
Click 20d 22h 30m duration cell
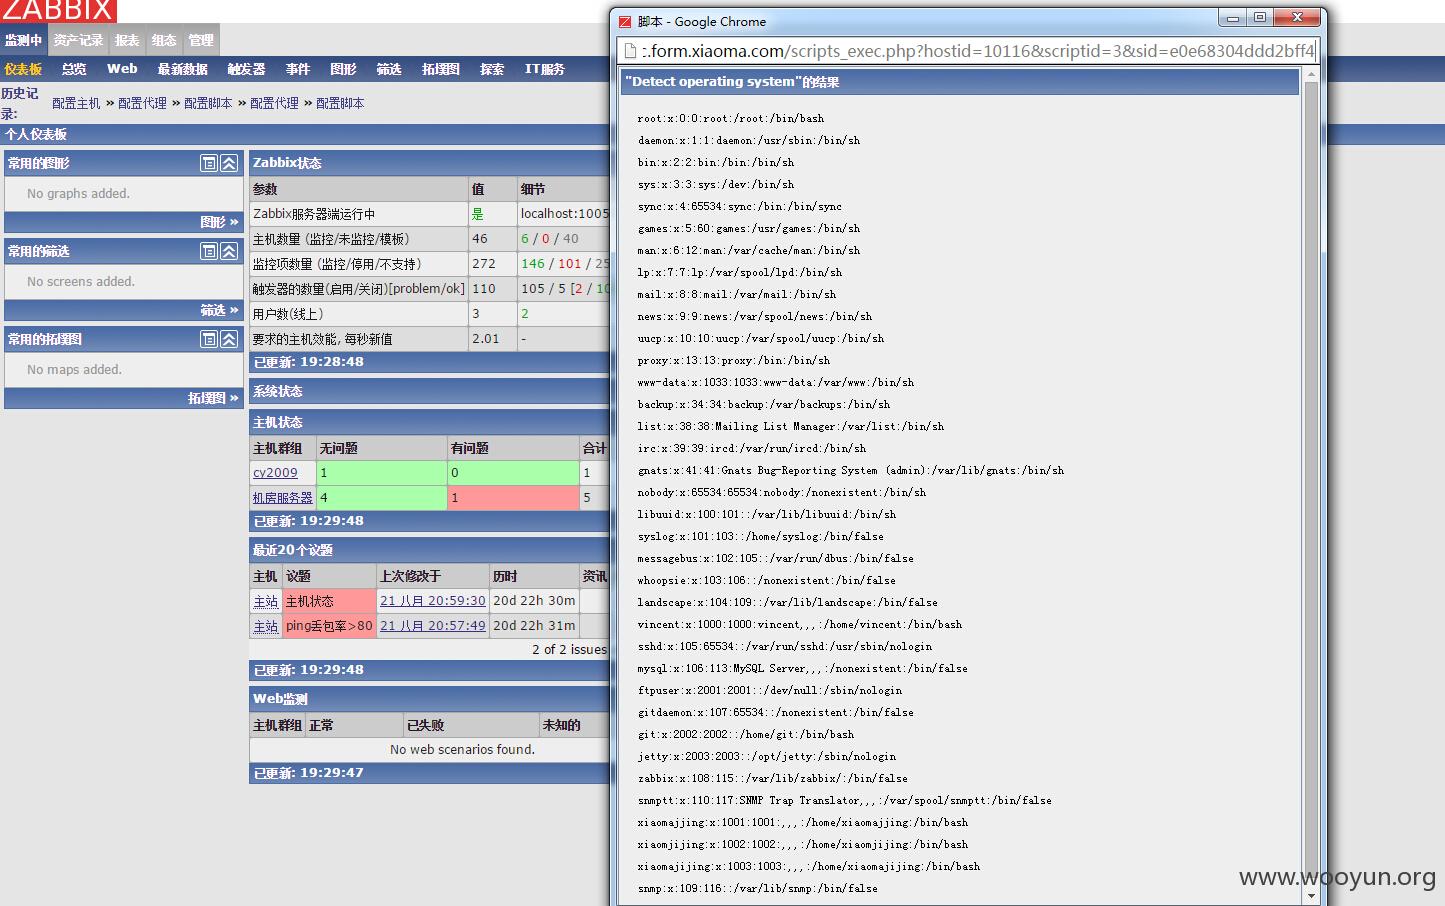pyautogui.click(x=534, y=601)
